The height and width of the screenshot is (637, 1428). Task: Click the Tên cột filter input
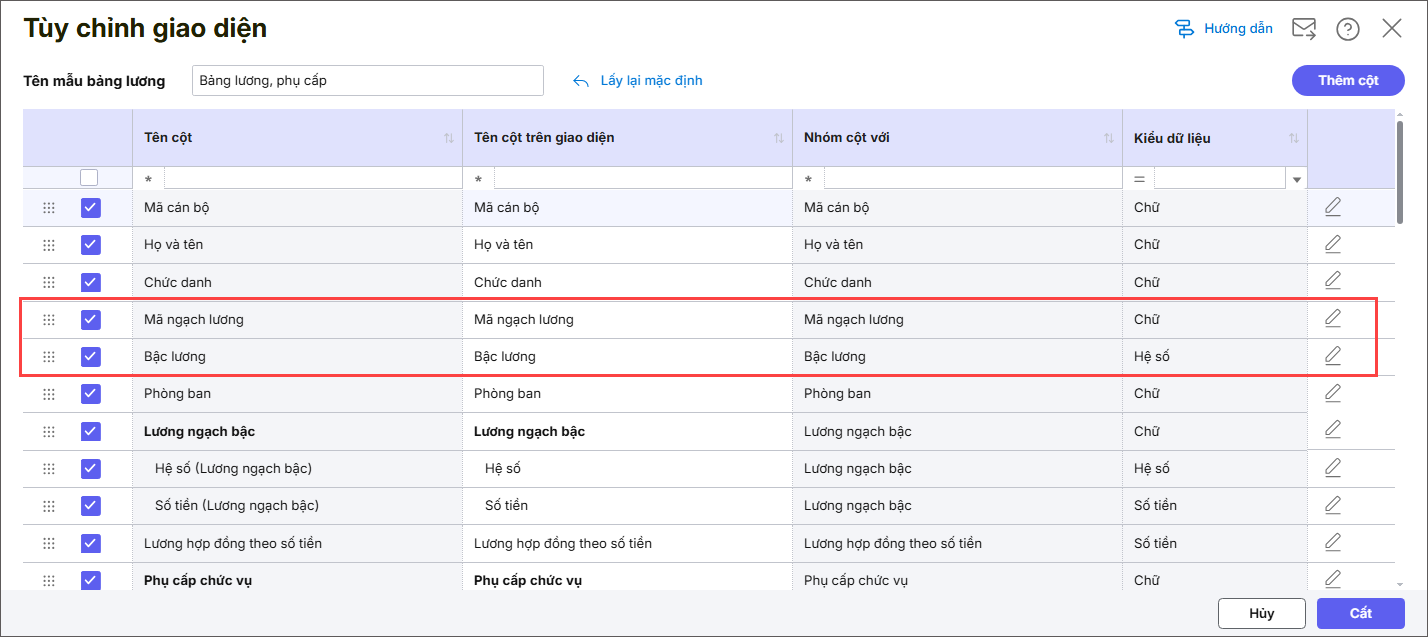(x=312, y=179)
